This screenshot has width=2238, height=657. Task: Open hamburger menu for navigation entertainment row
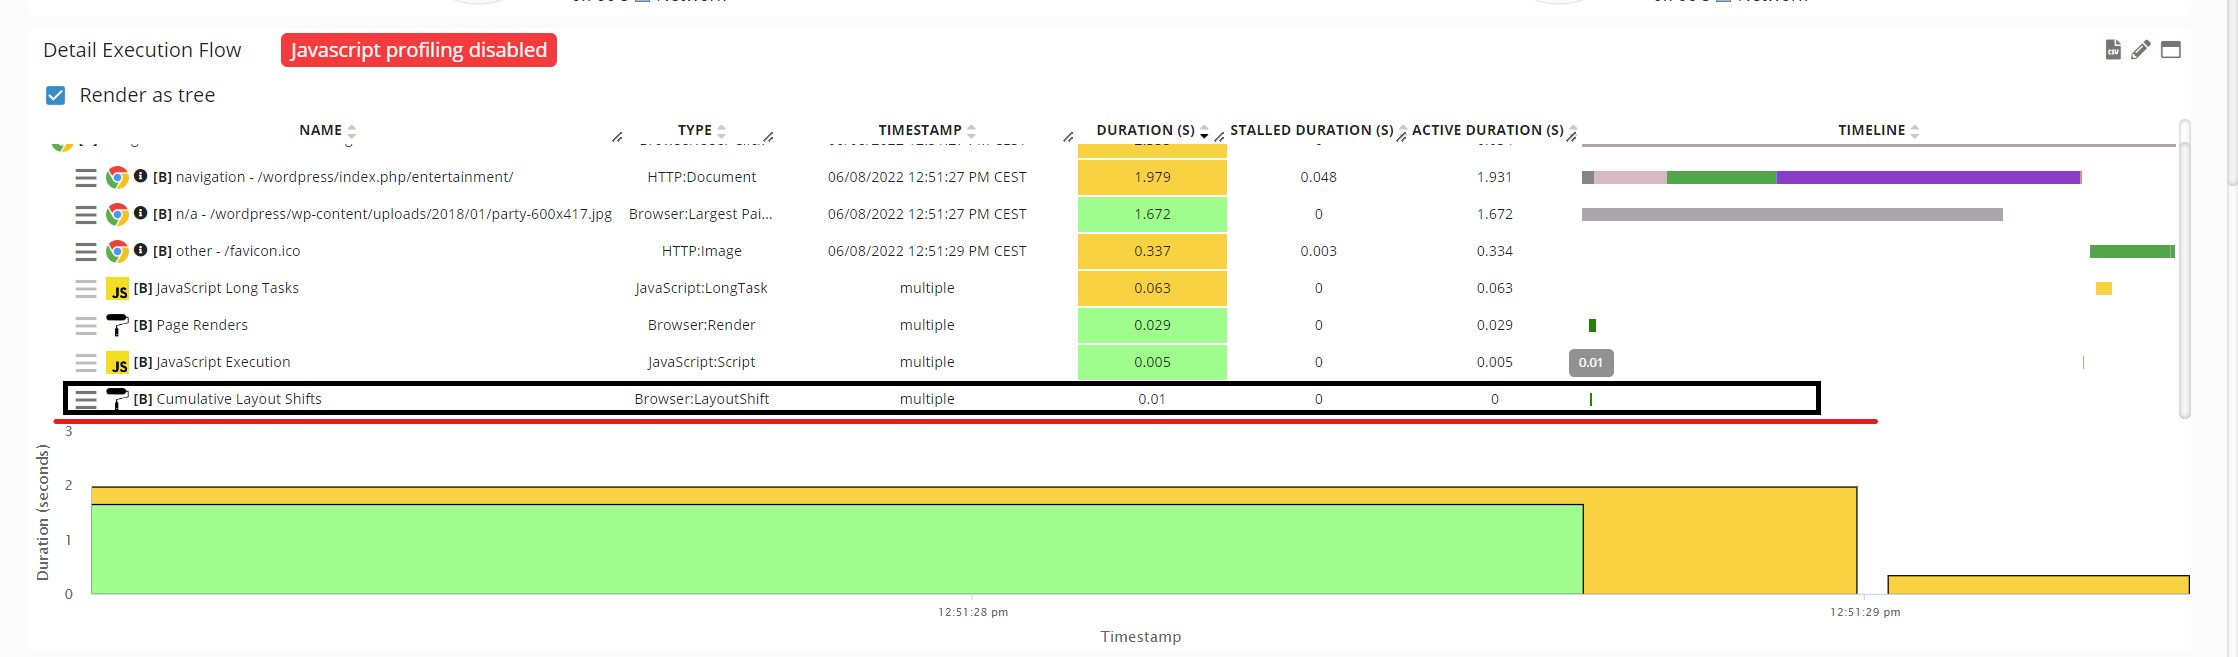(86, 178)
